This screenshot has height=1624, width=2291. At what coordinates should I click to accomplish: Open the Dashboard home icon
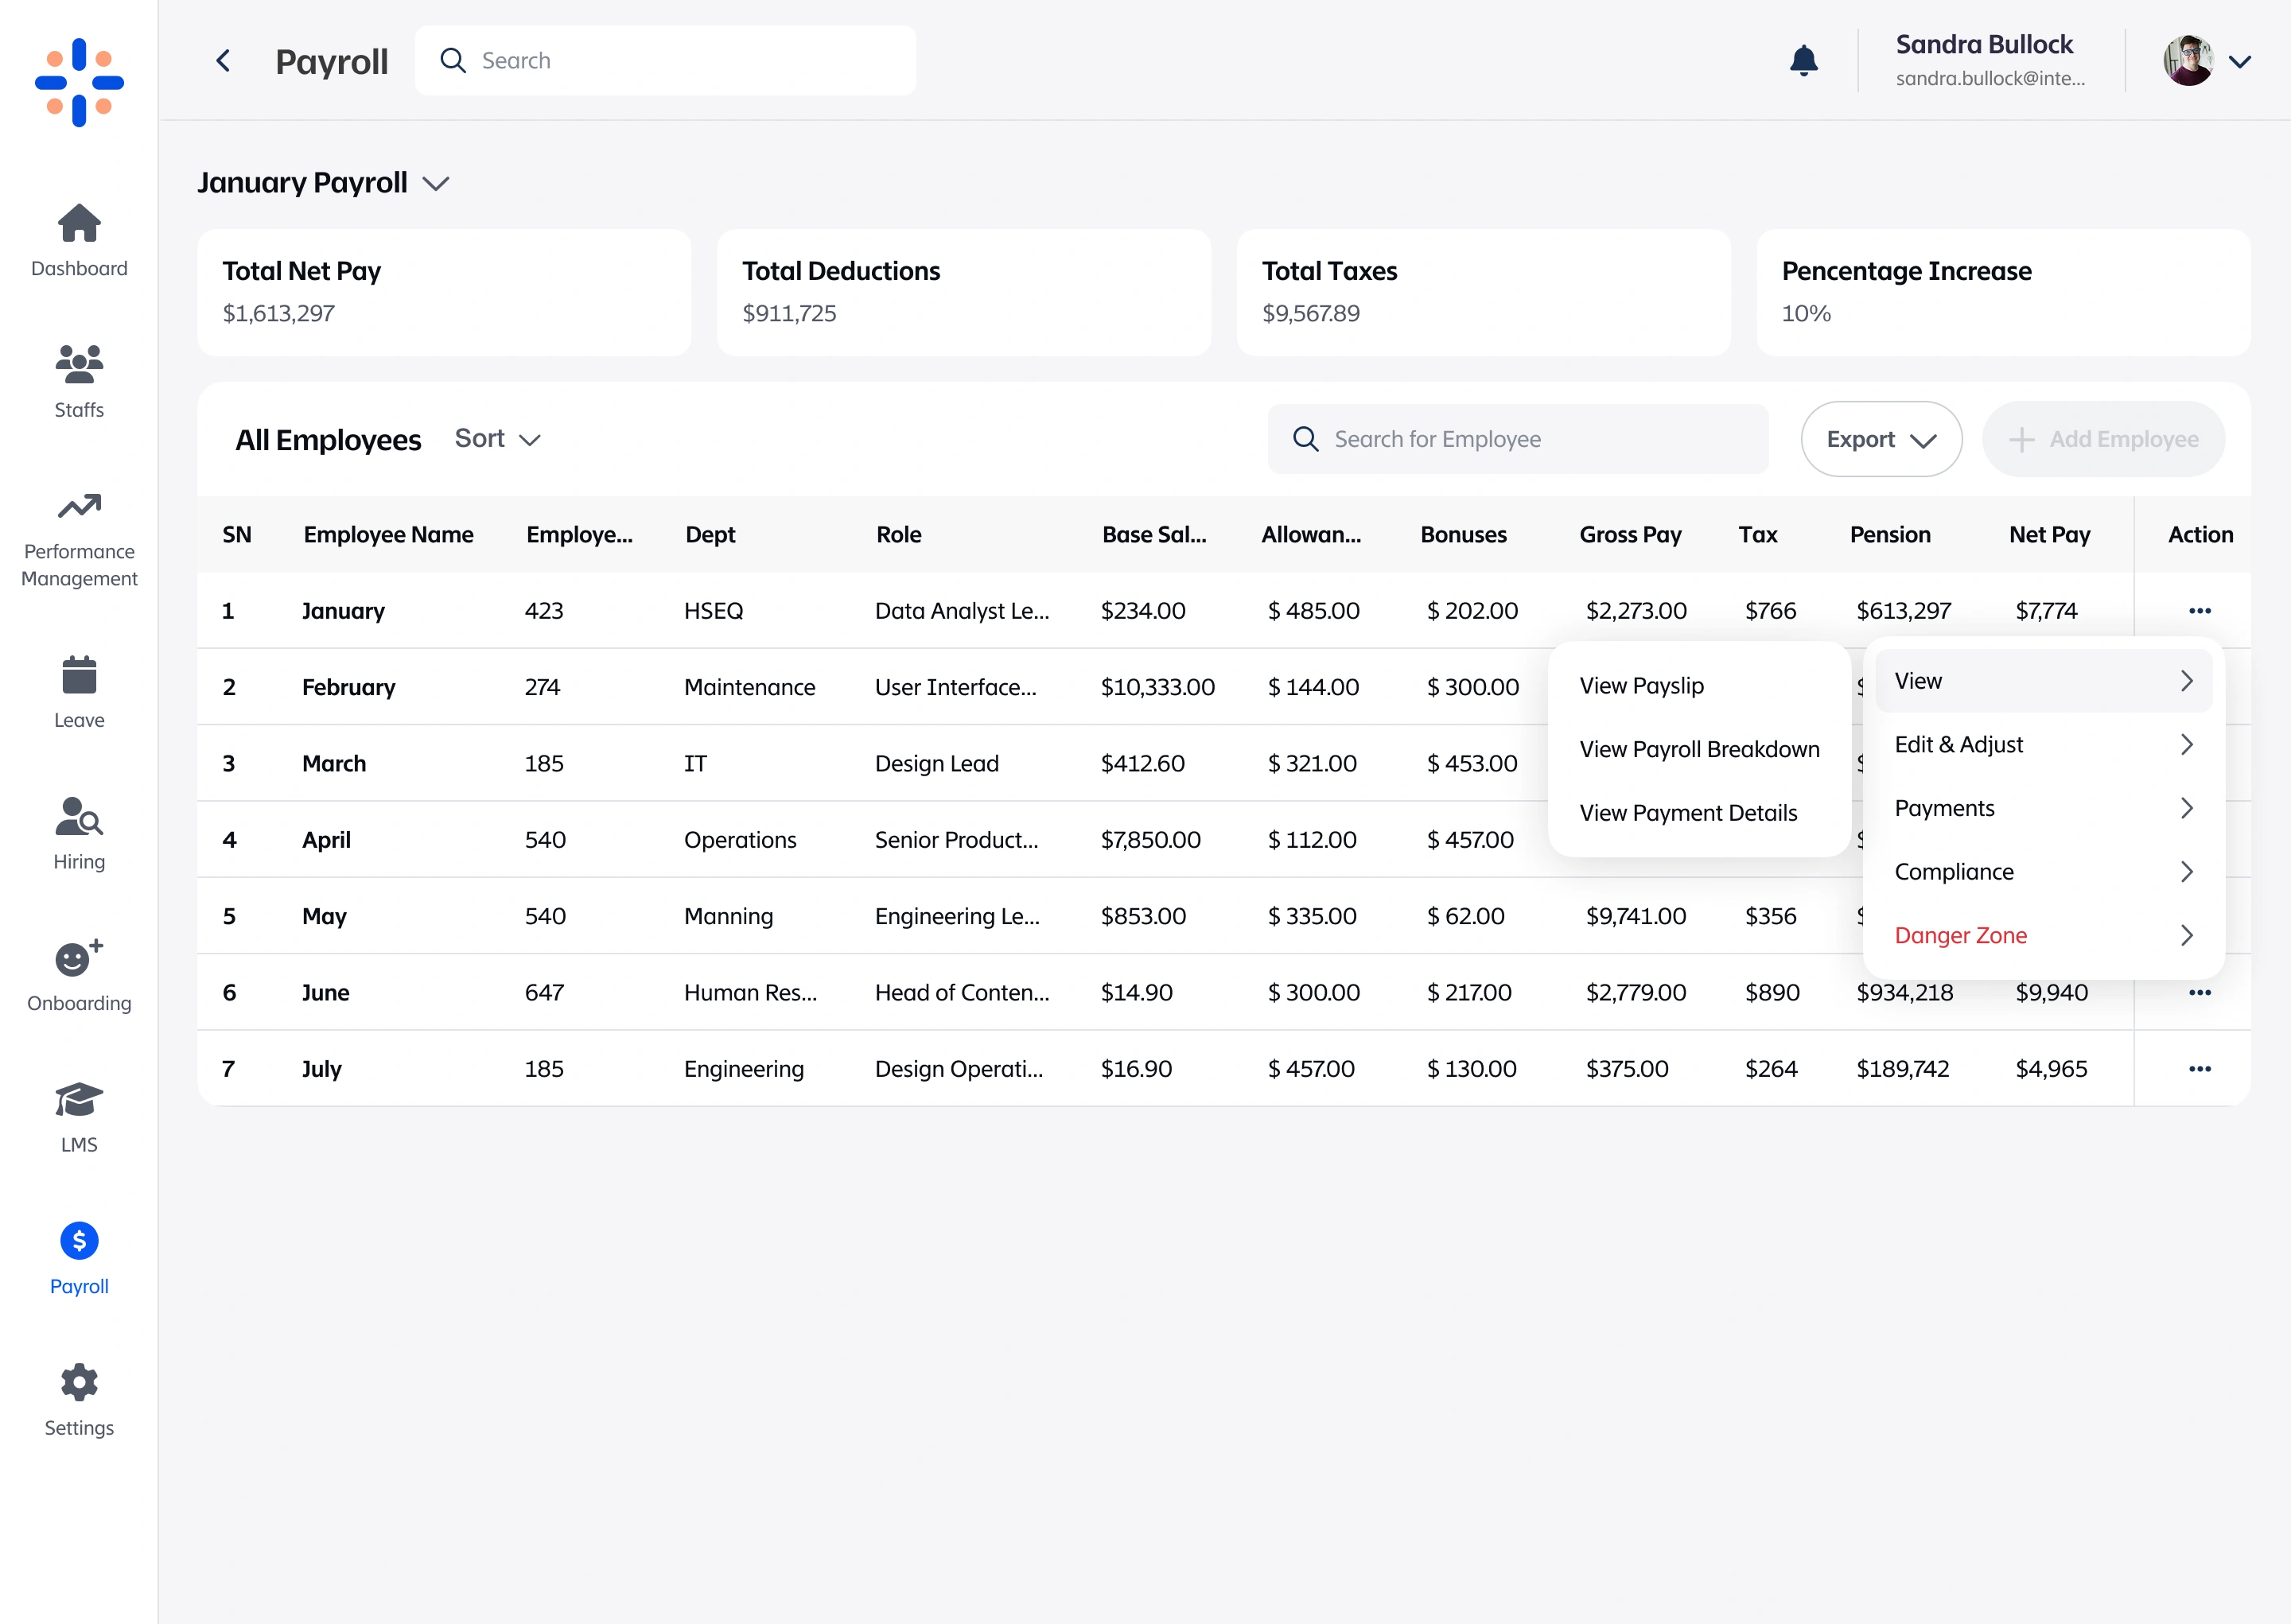(x=79, y=224)
